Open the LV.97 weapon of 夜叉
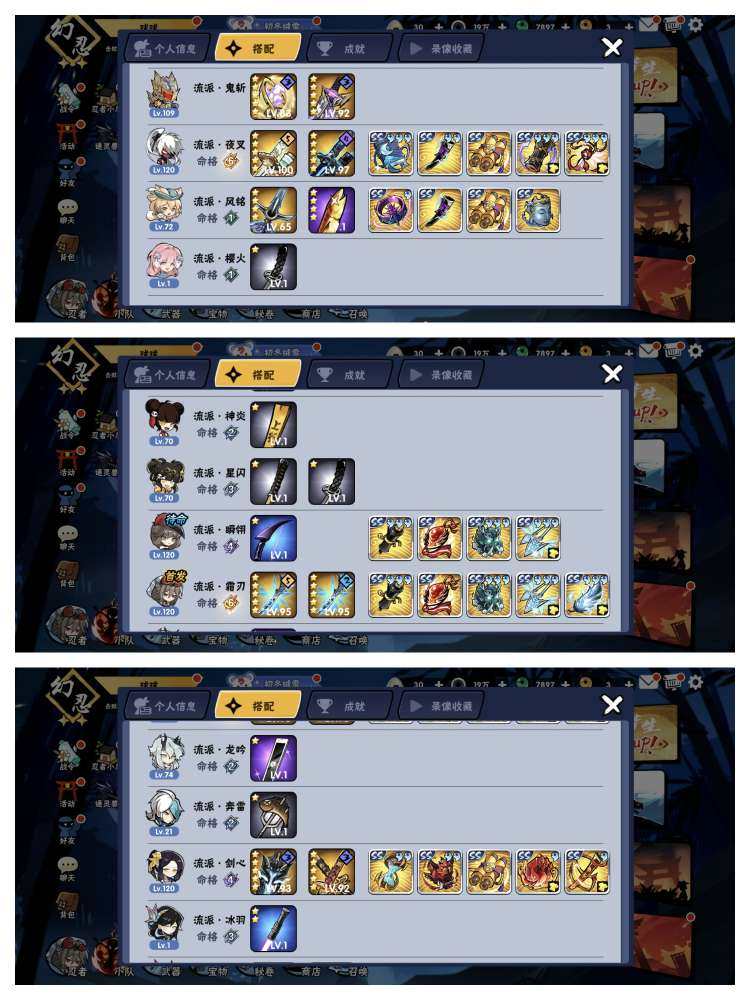Image resolution: width=750 pixels, height=1000 pixels. (331, 154)
